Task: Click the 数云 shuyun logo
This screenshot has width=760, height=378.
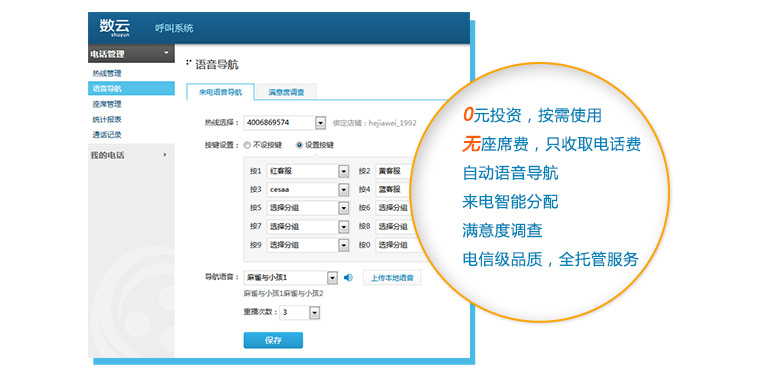Action: point(115,27)
